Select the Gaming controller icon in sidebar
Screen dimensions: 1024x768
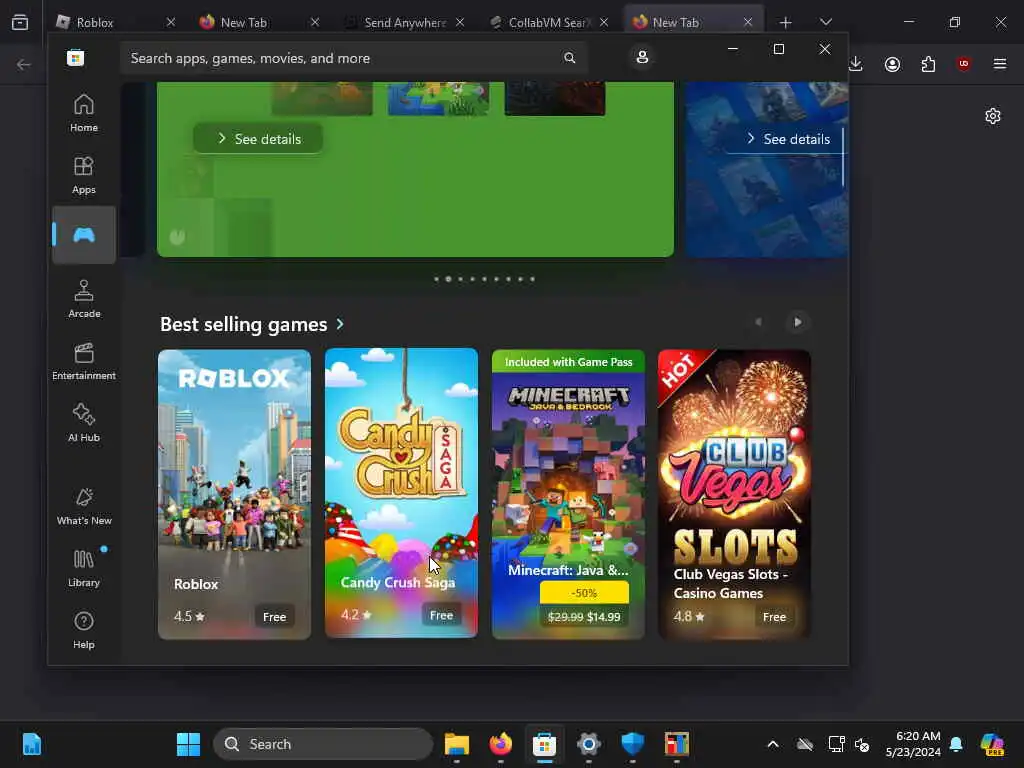point(84,235)
